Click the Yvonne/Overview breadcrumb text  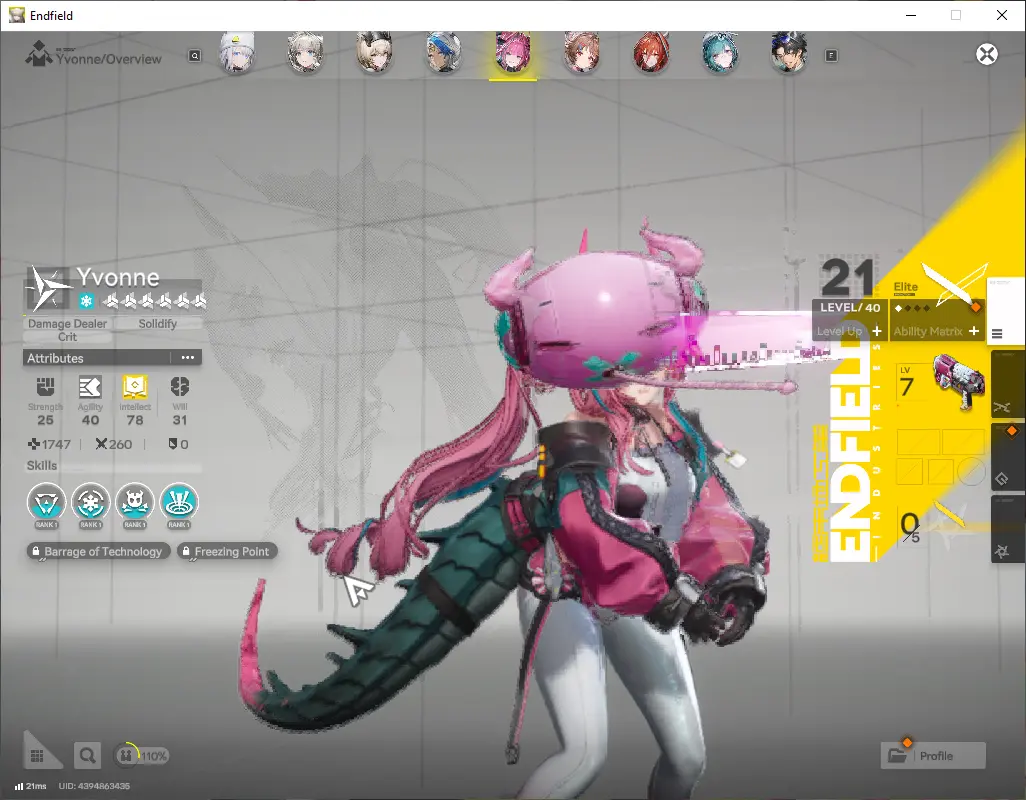coord(109,59)
